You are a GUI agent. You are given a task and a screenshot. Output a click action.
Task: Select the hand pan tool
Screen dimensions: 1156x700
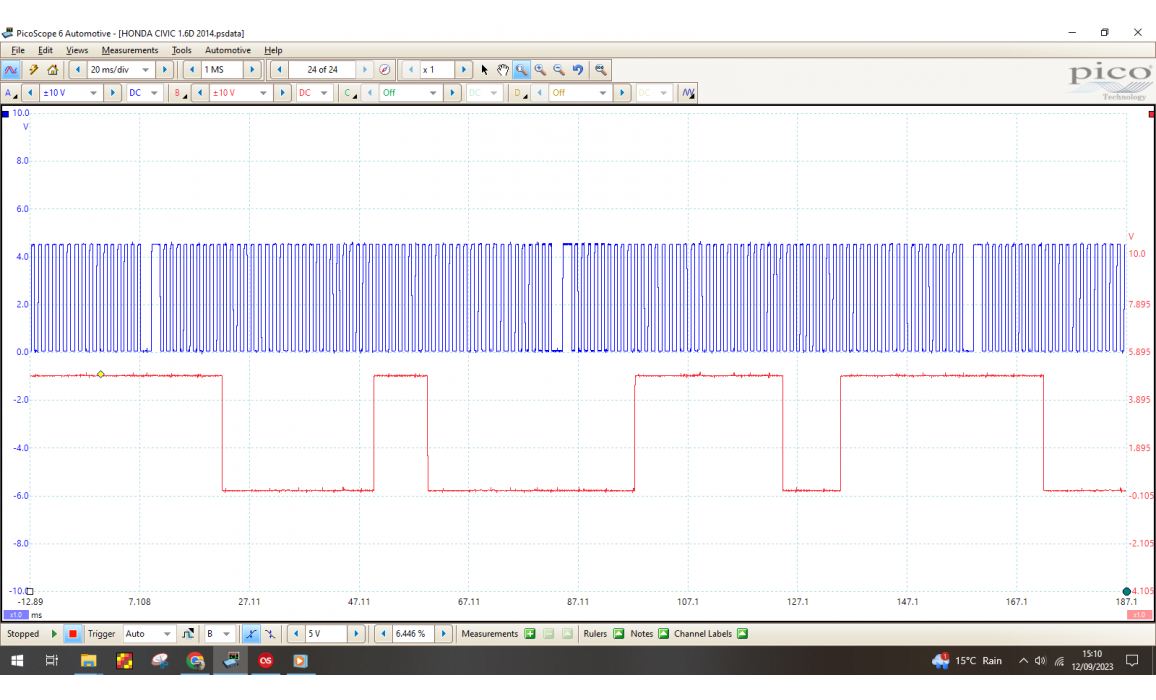(x=503, y=70)
